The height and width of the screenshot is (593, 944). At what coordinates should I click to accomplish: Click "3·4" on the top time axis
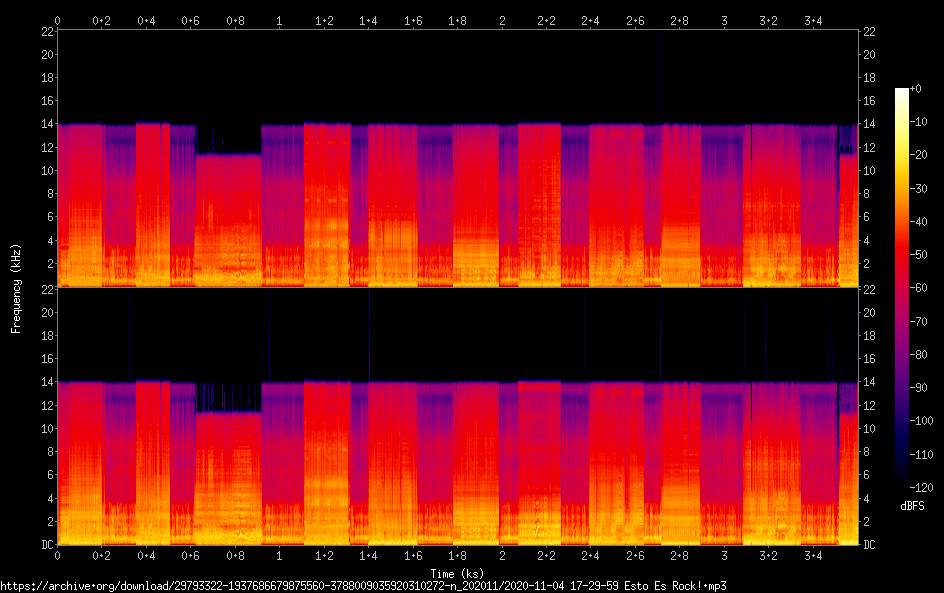(813, 20)
